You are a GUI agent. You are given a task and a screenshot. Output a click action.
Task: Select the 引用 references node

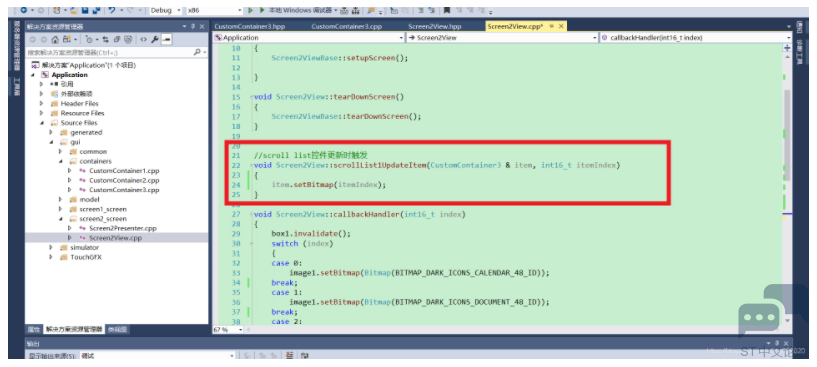67,84
